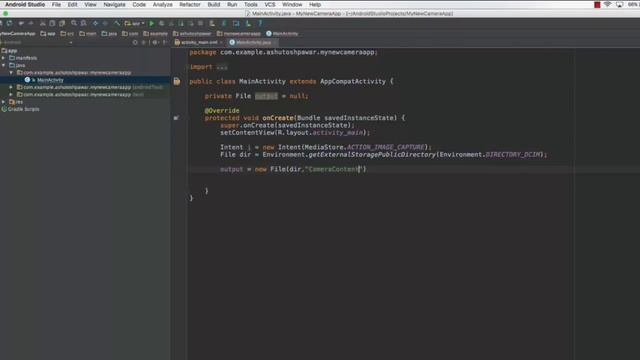
Task: Open the Build menu
Action: tap(214, 4)
